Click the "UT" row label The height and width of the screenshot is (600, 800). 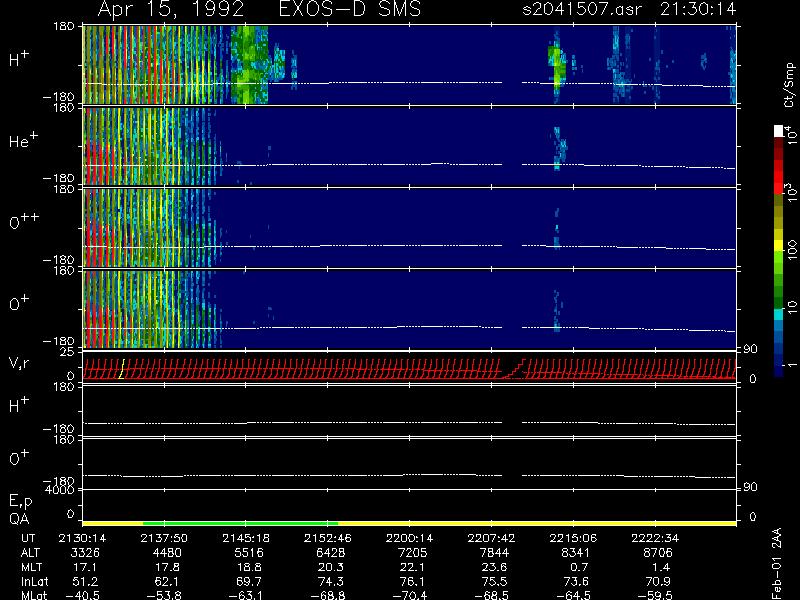pos(28,538)
